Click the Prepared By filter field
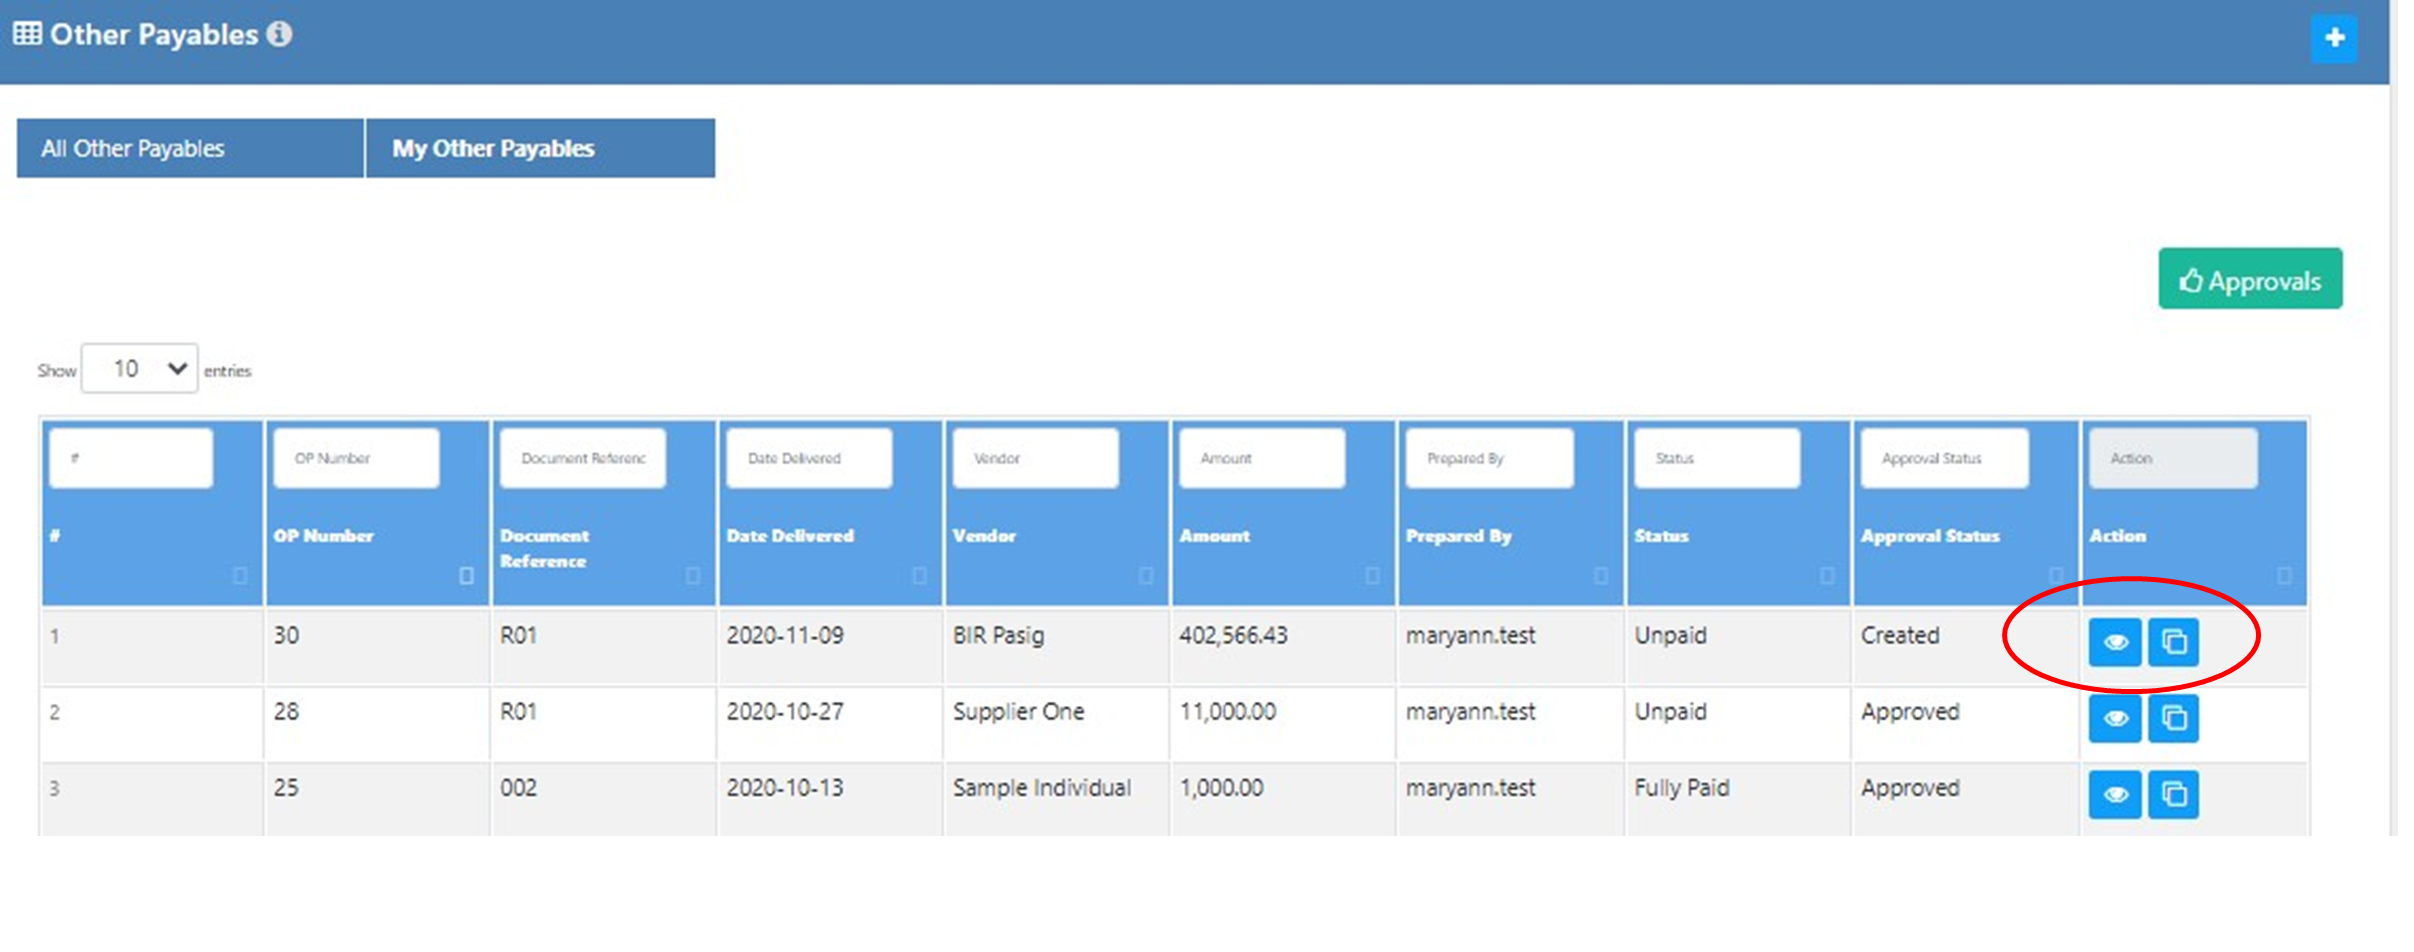Screen dimensions: 2414x952 point(1488,458)
